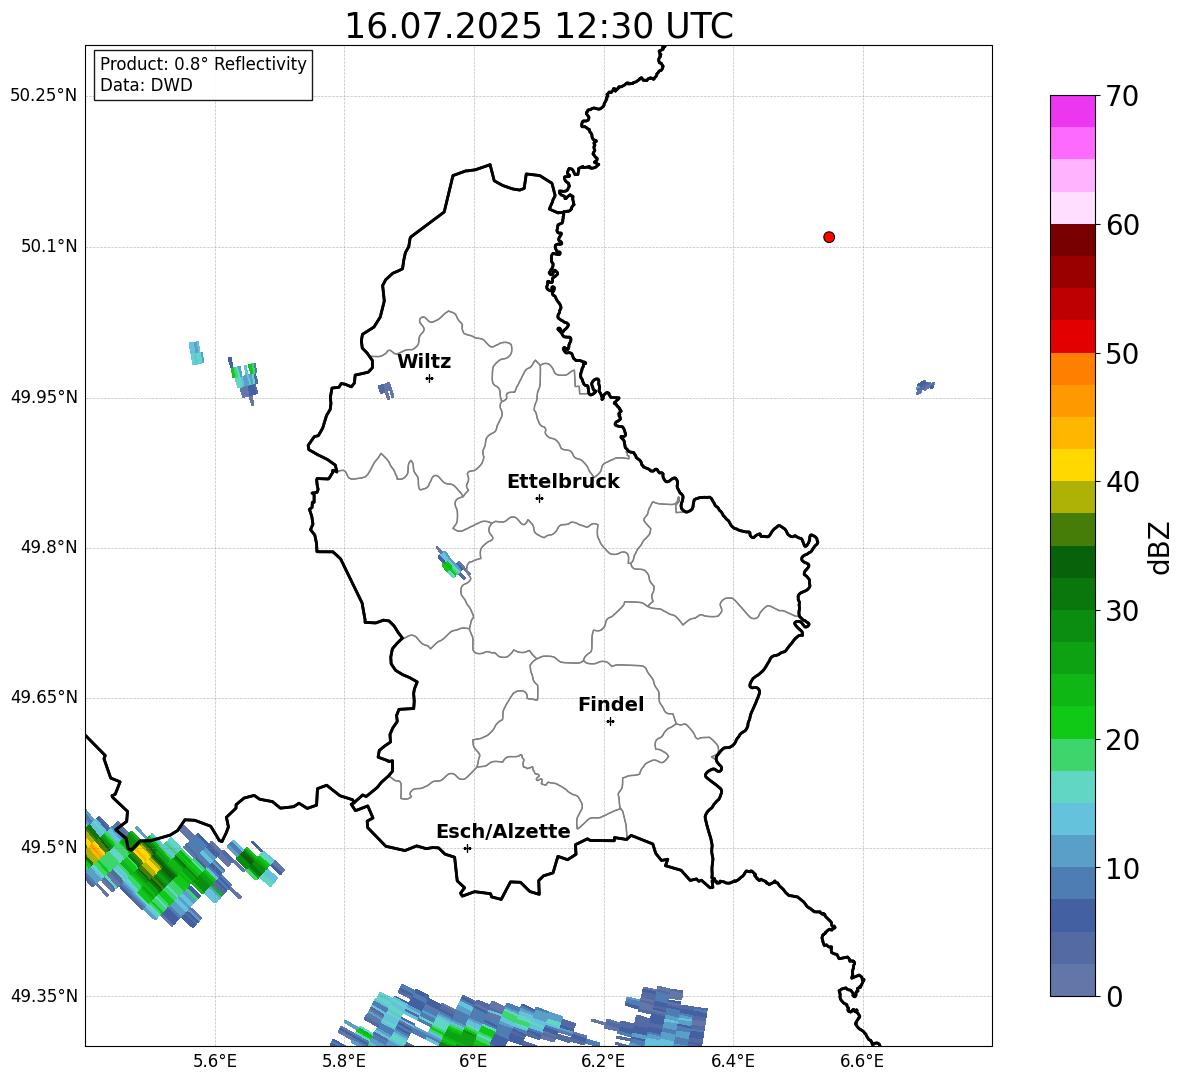Viewport: 1184px width, 1081px height.
Task: Click the Ettelbruck cross marker
Action: (x=539, y=498)
